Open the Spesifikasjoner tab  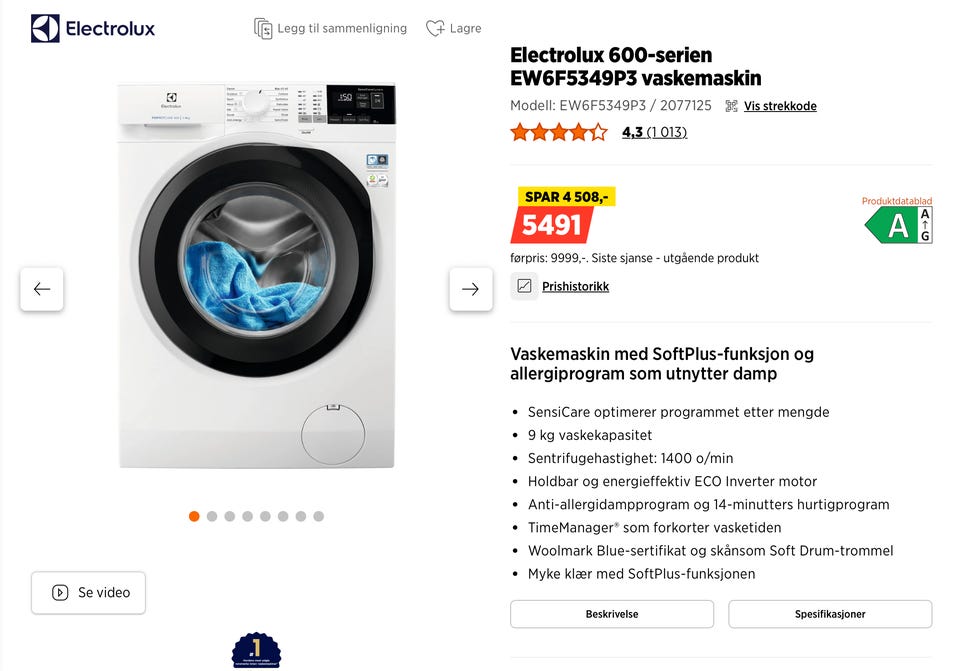coord(829,614)
